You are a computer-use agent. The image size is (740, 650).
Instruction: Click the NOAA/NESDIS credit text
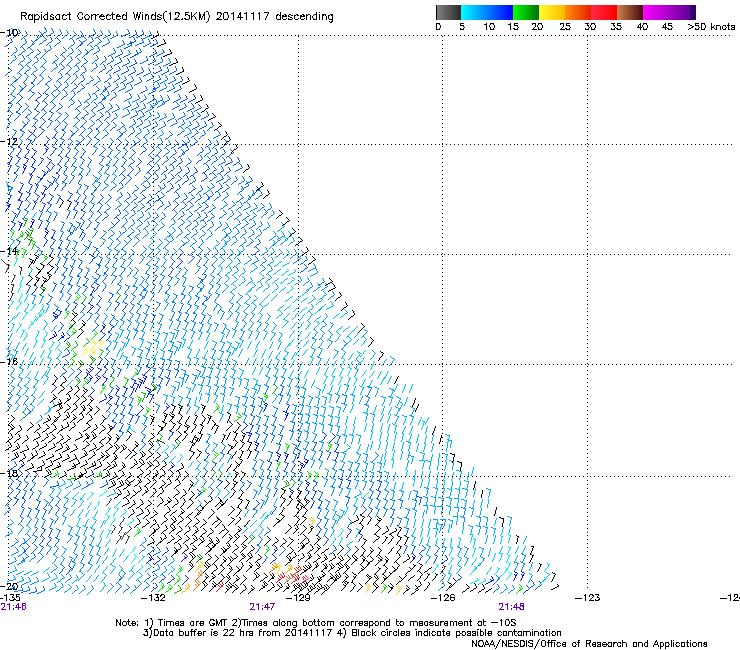tap(589, 644)
